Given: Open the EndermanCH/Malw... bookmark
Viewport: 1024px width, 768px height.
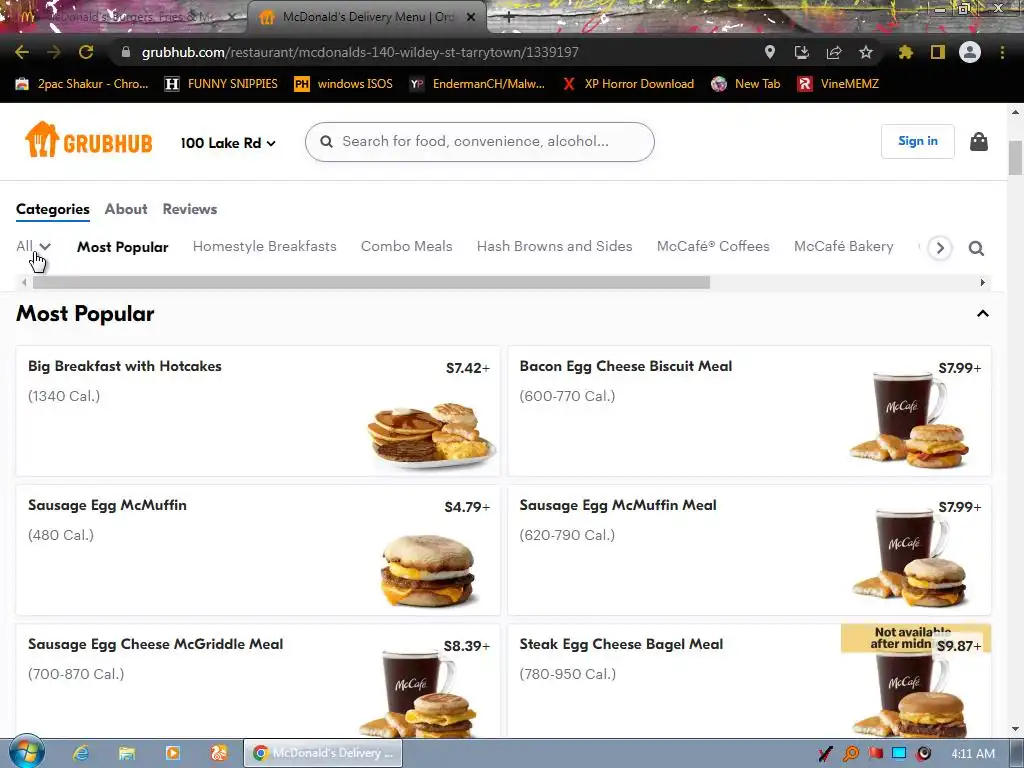Looking at the screenshot, I should (x=477, y=84).
